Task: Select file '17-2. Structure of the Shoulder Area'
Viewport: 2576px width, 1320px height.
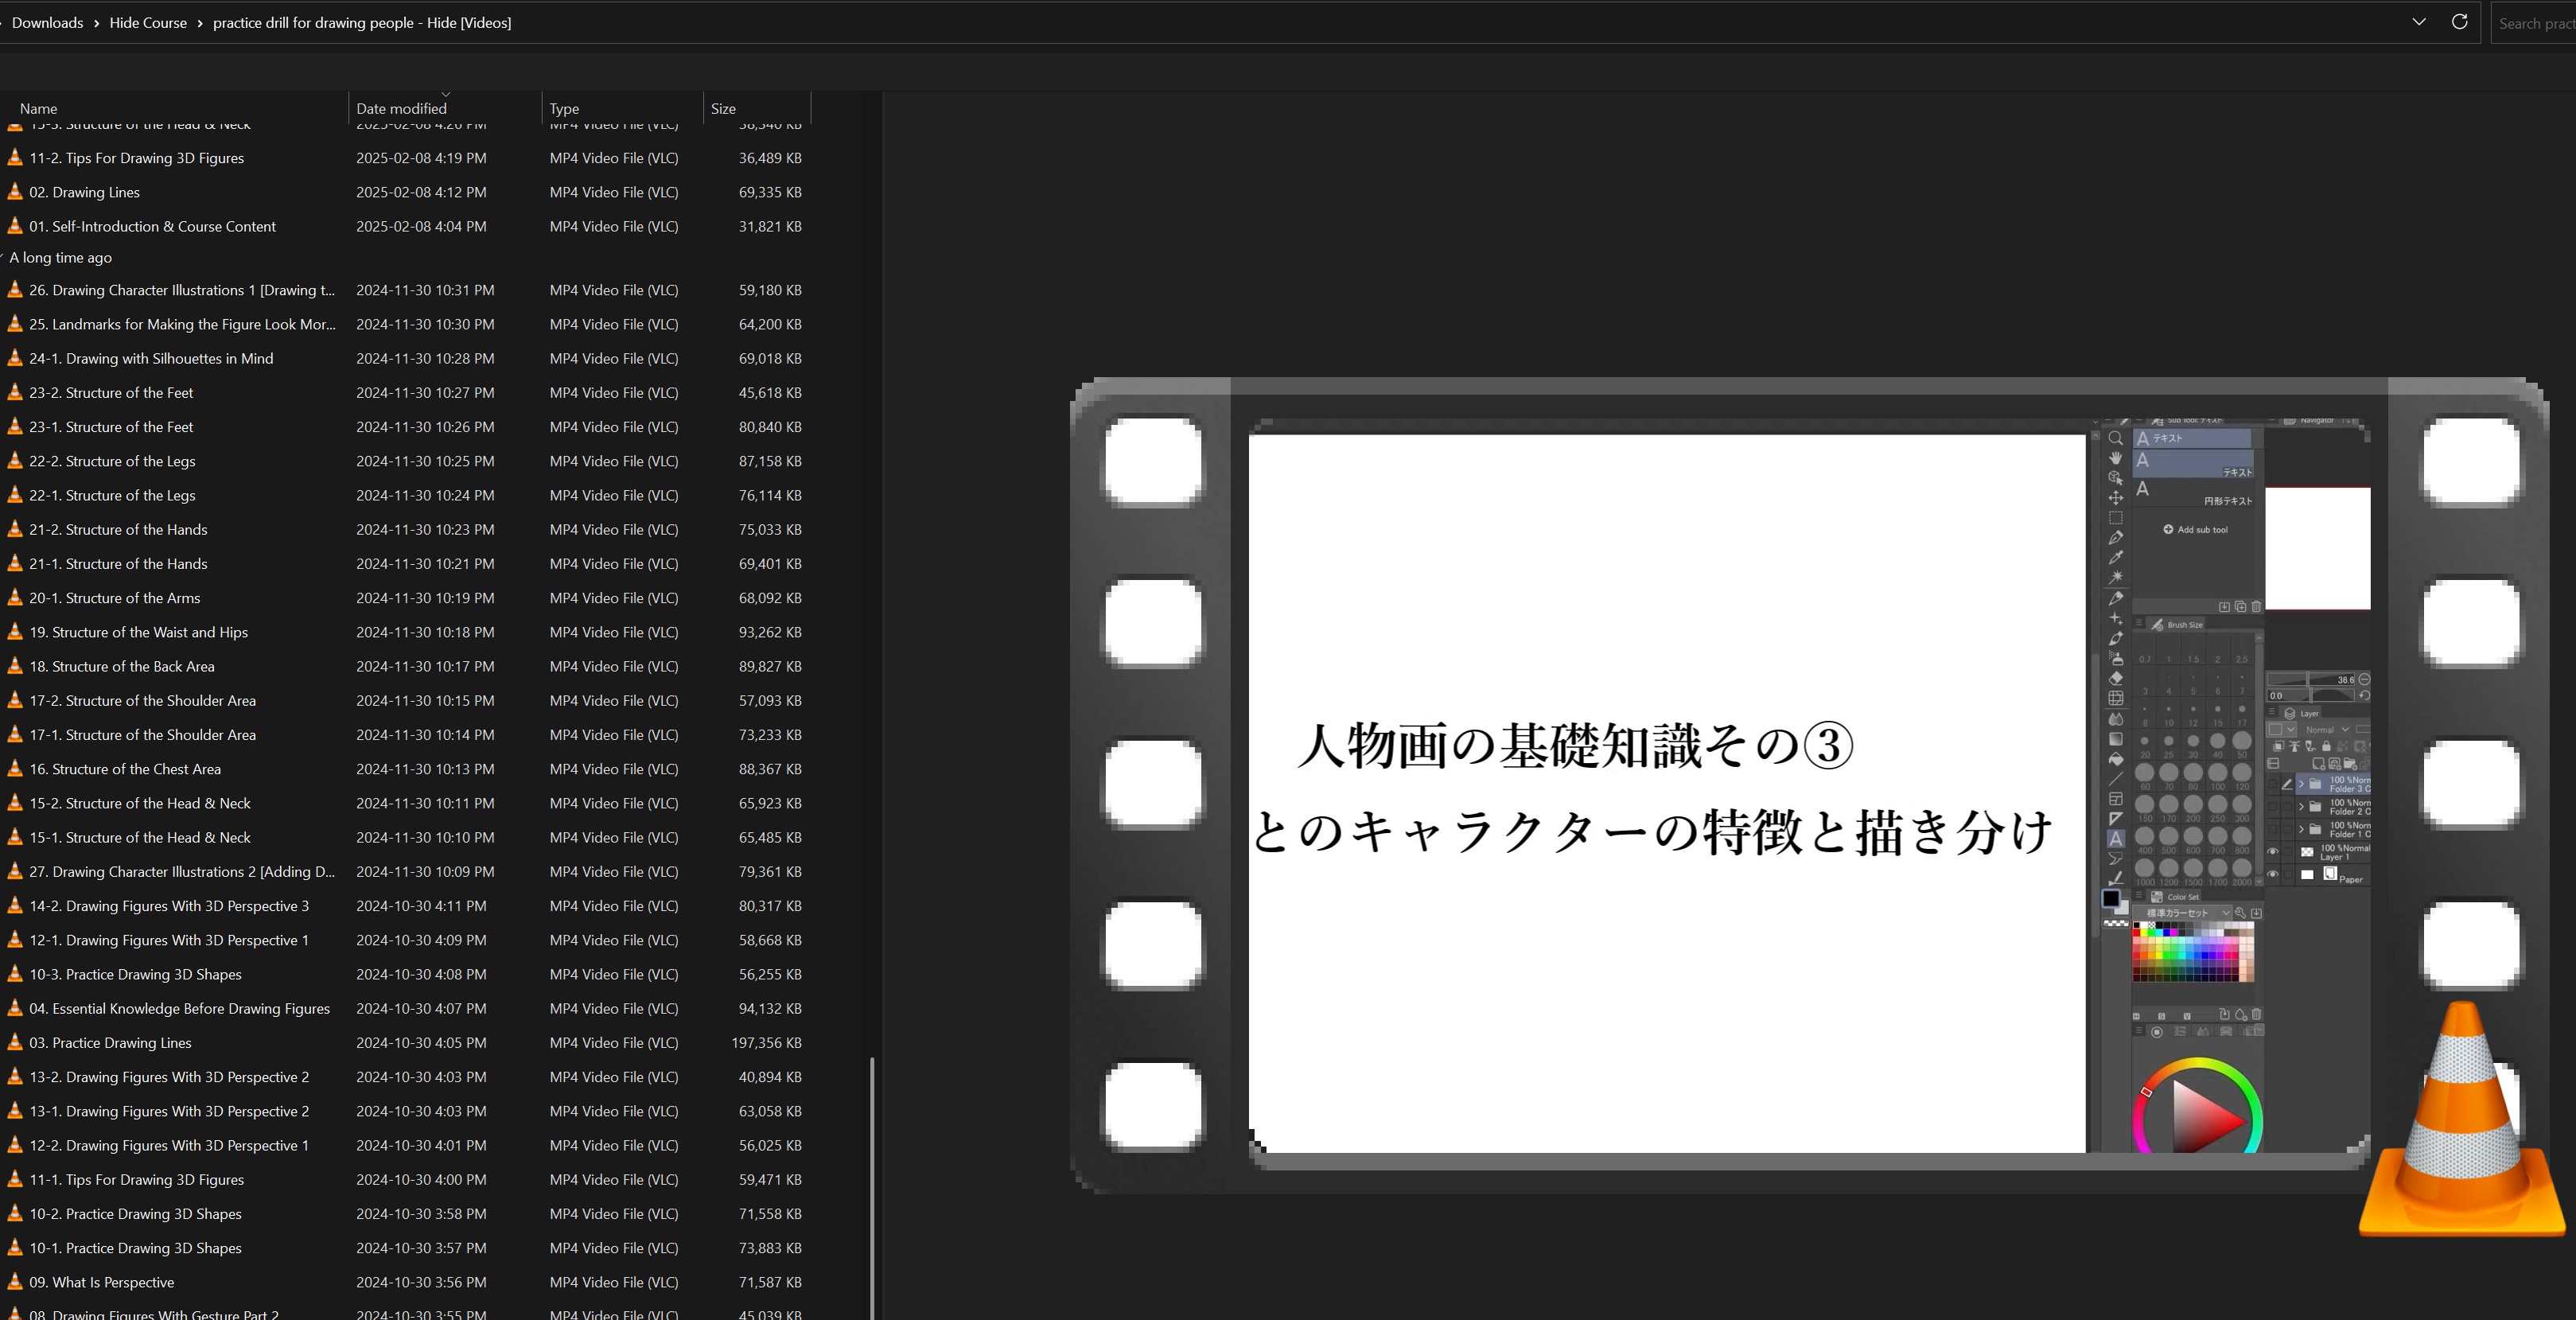Action: pos(142,700)
